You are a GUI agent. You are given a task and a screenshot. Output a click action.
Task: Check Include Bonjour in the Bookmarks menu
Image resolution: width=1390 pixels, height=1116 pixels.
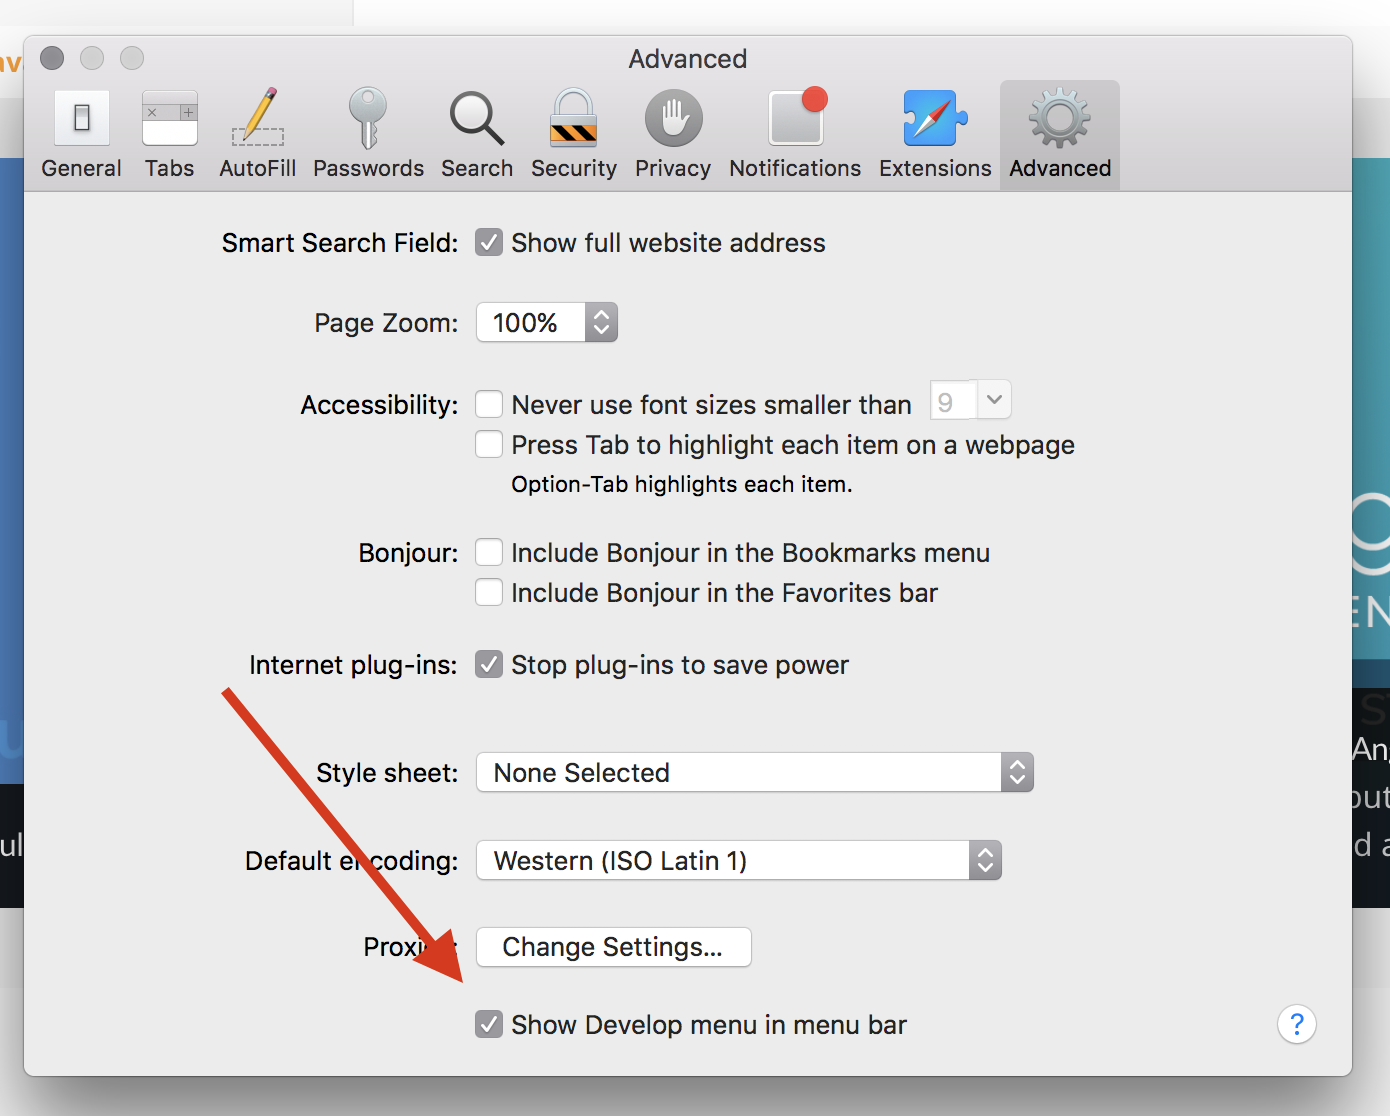(x=489, y=552)
